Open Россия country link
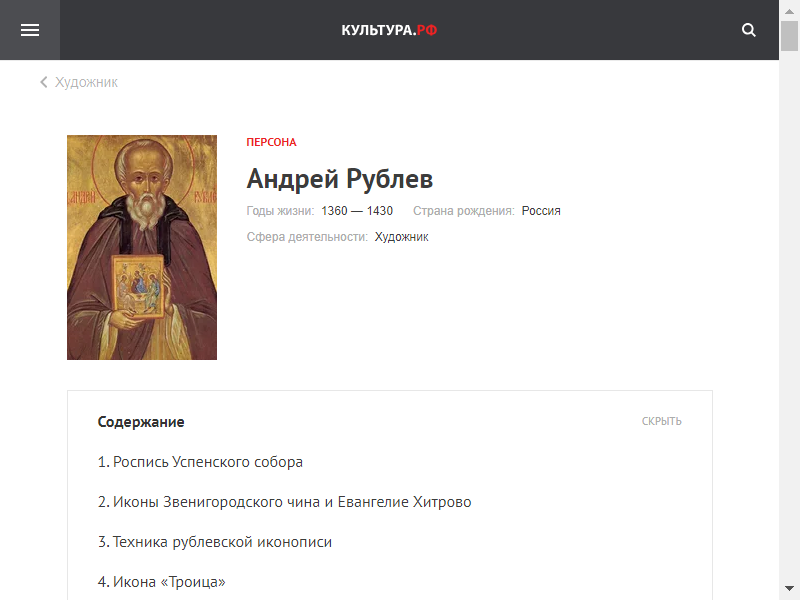Image resolution: width=800 pixels, height=600 pixels. [x=541, y=211]
